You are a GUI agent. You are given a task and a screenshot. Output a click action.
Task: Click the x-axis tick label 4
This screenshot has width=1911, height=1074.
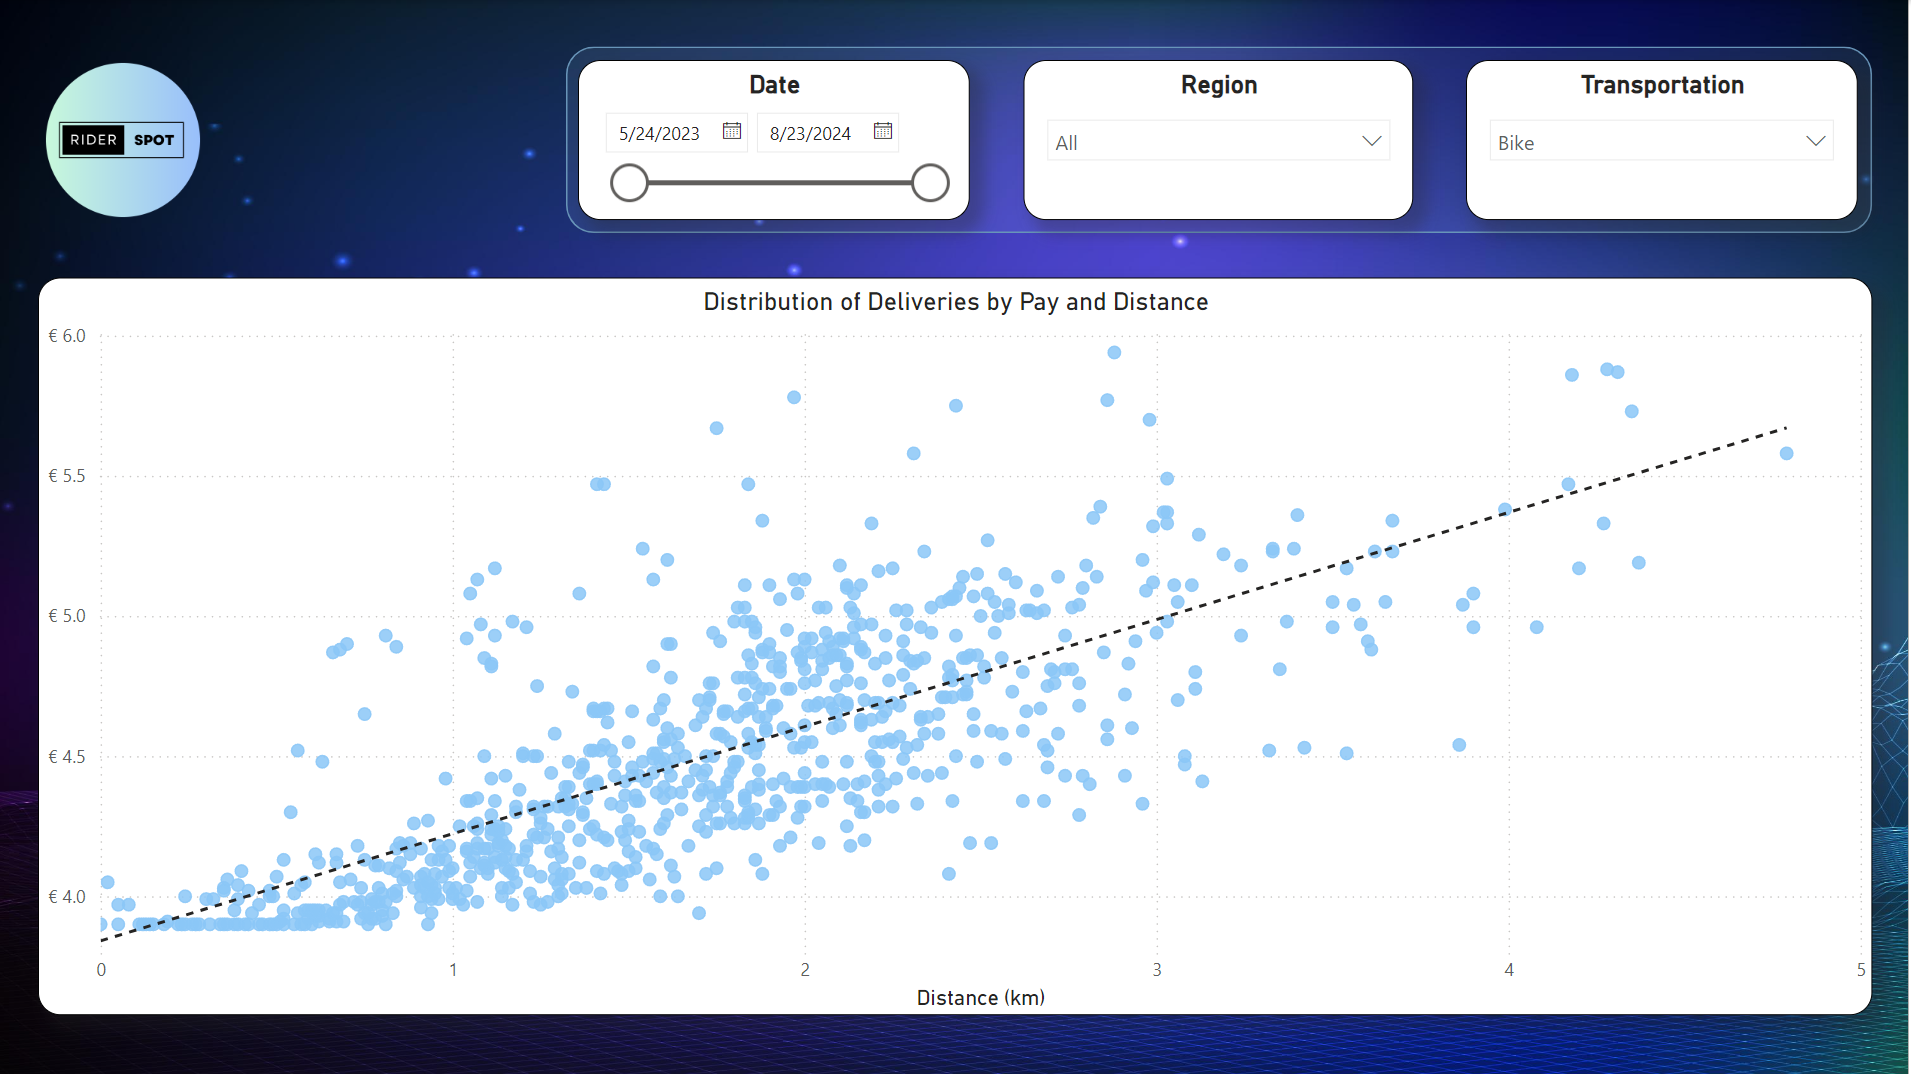(1509, 969)
